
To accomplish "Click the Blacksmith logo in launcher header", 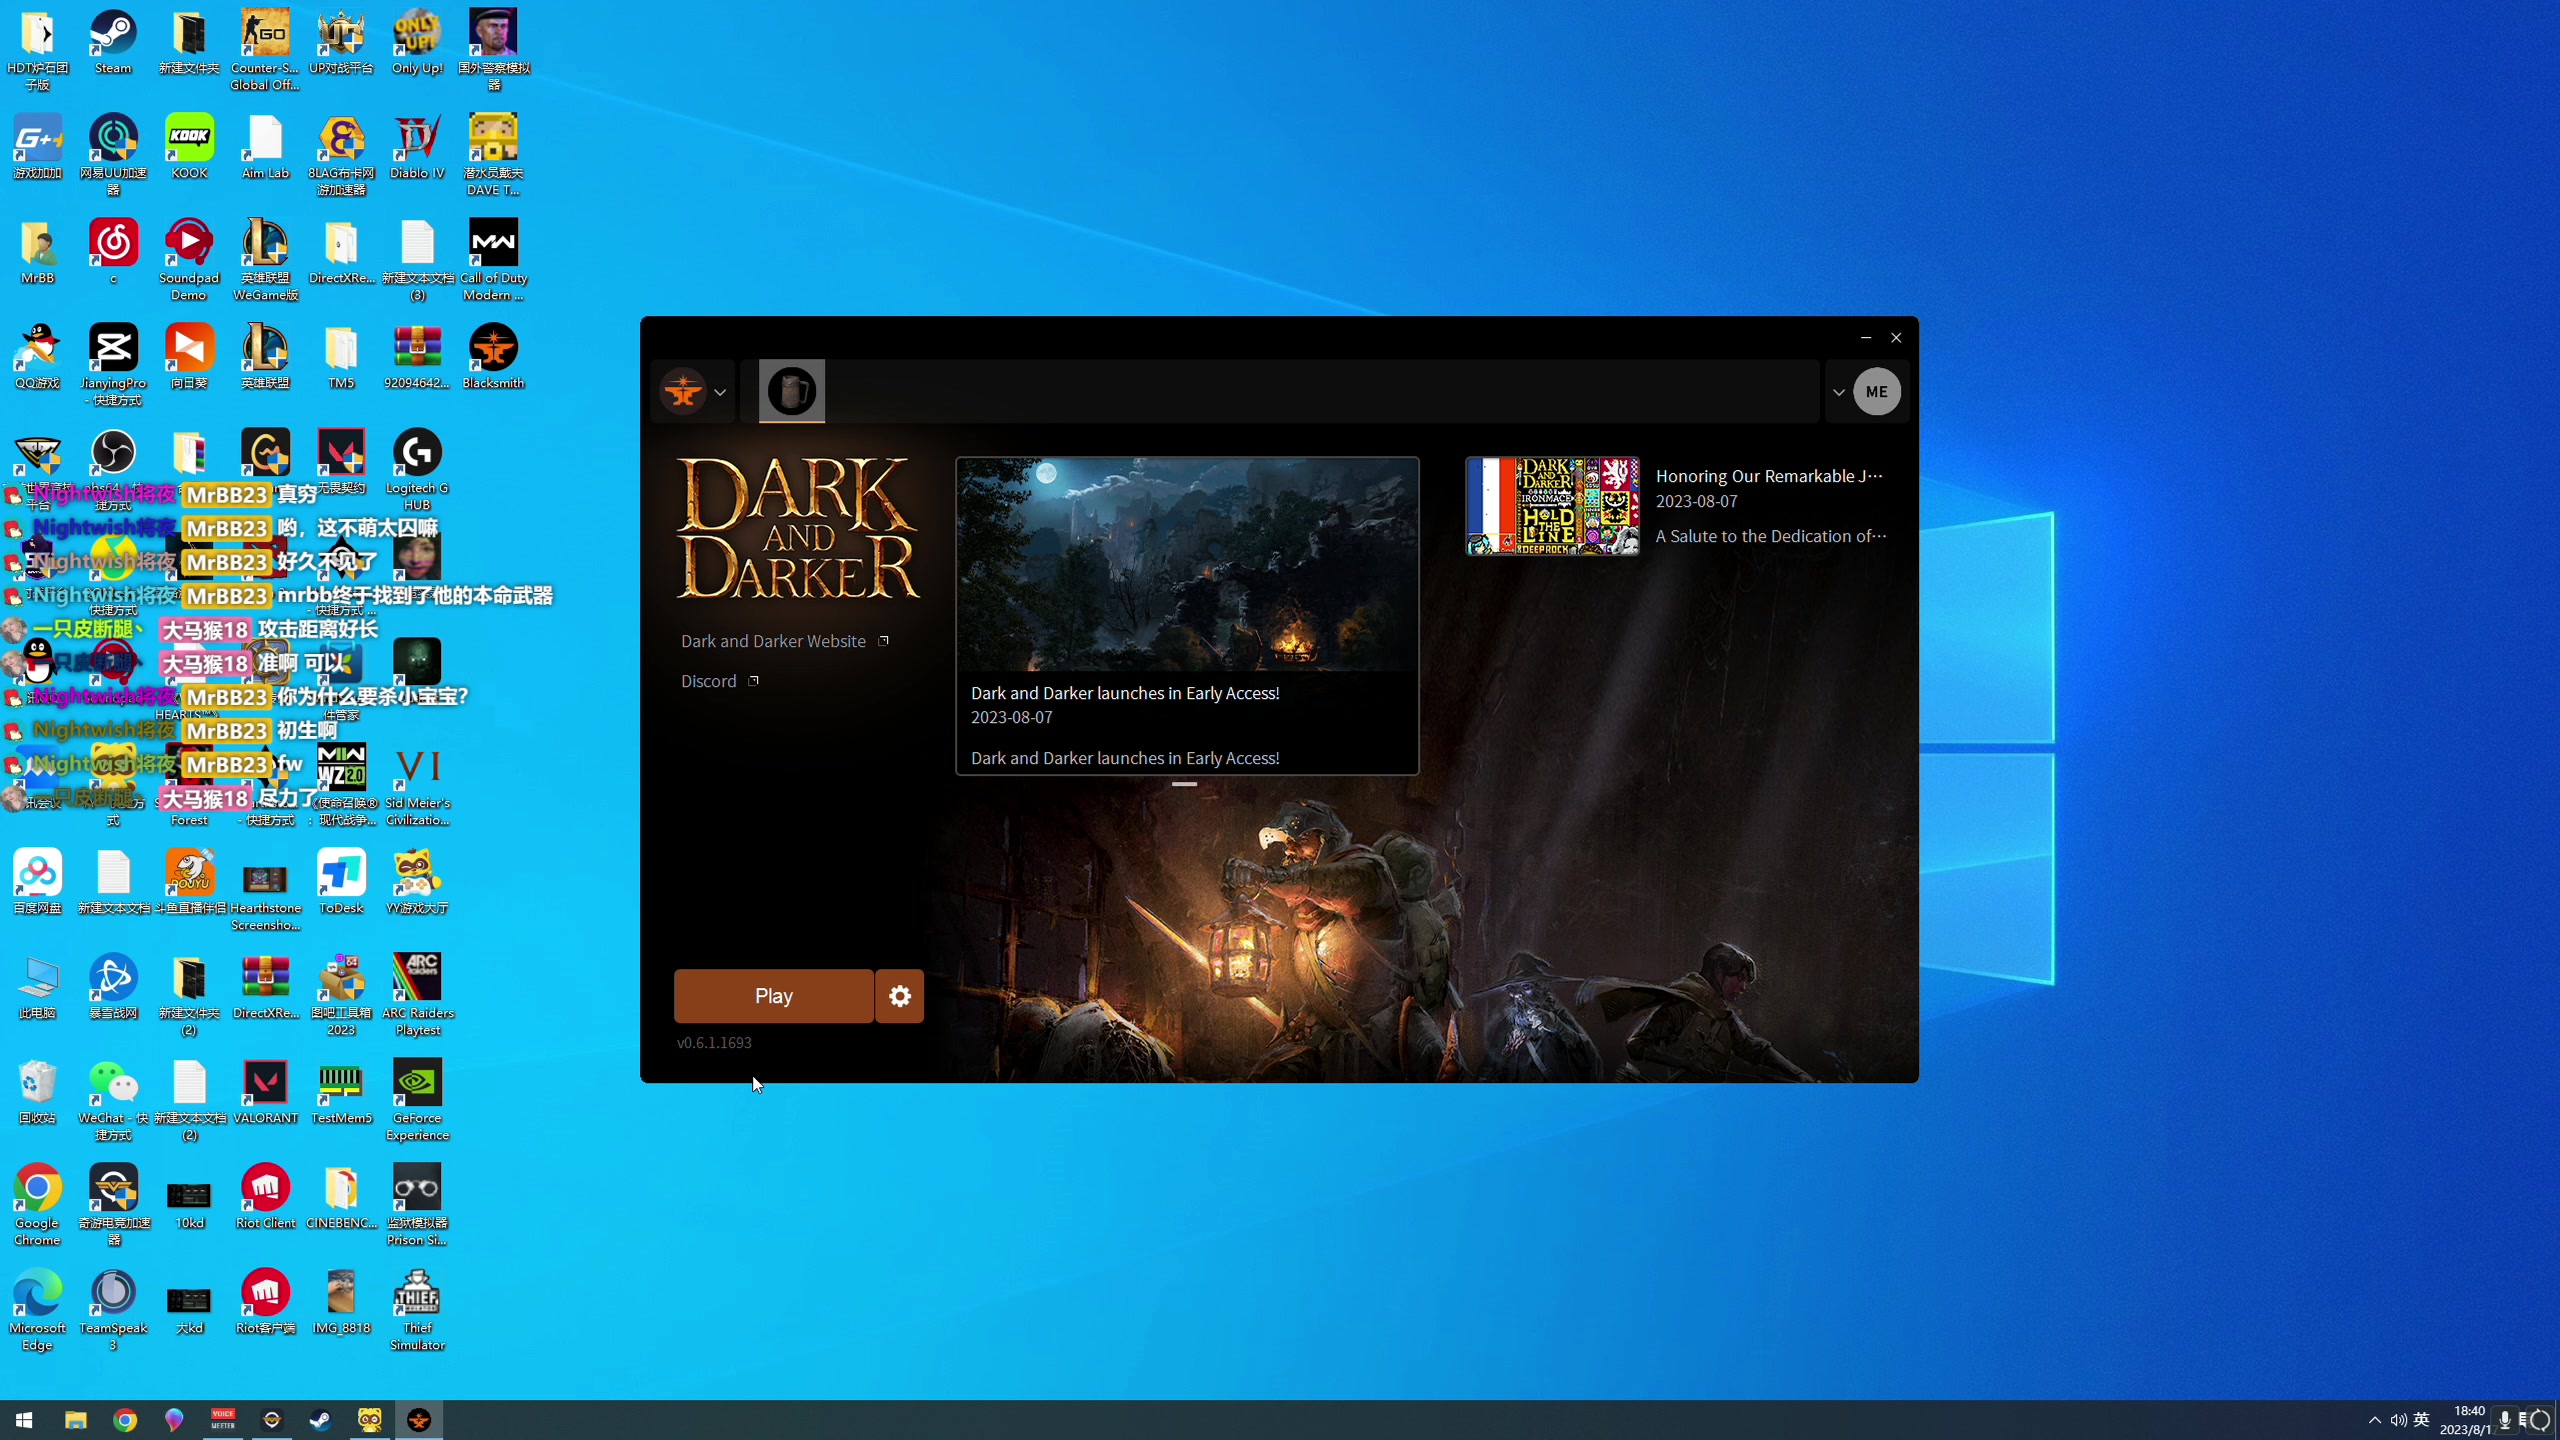I will tap(684, 392).
